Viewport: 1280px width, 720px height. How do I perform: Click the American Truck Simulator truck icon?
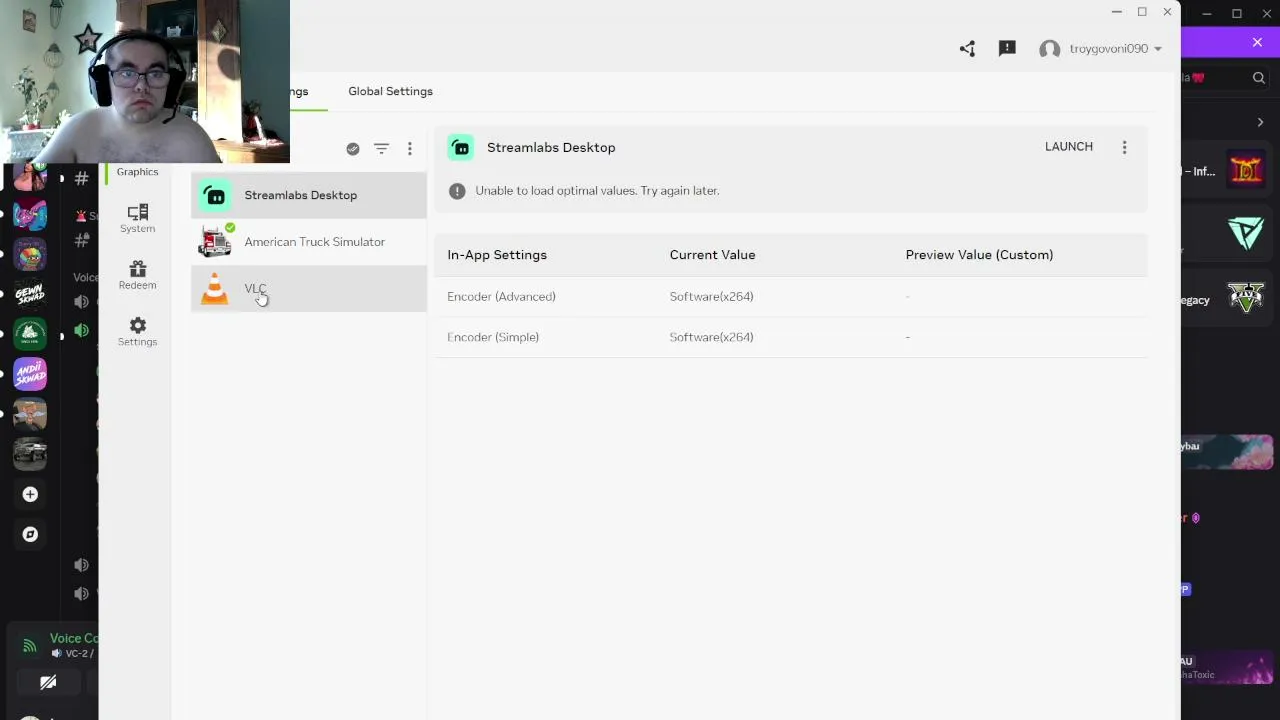tap(214, 242)
